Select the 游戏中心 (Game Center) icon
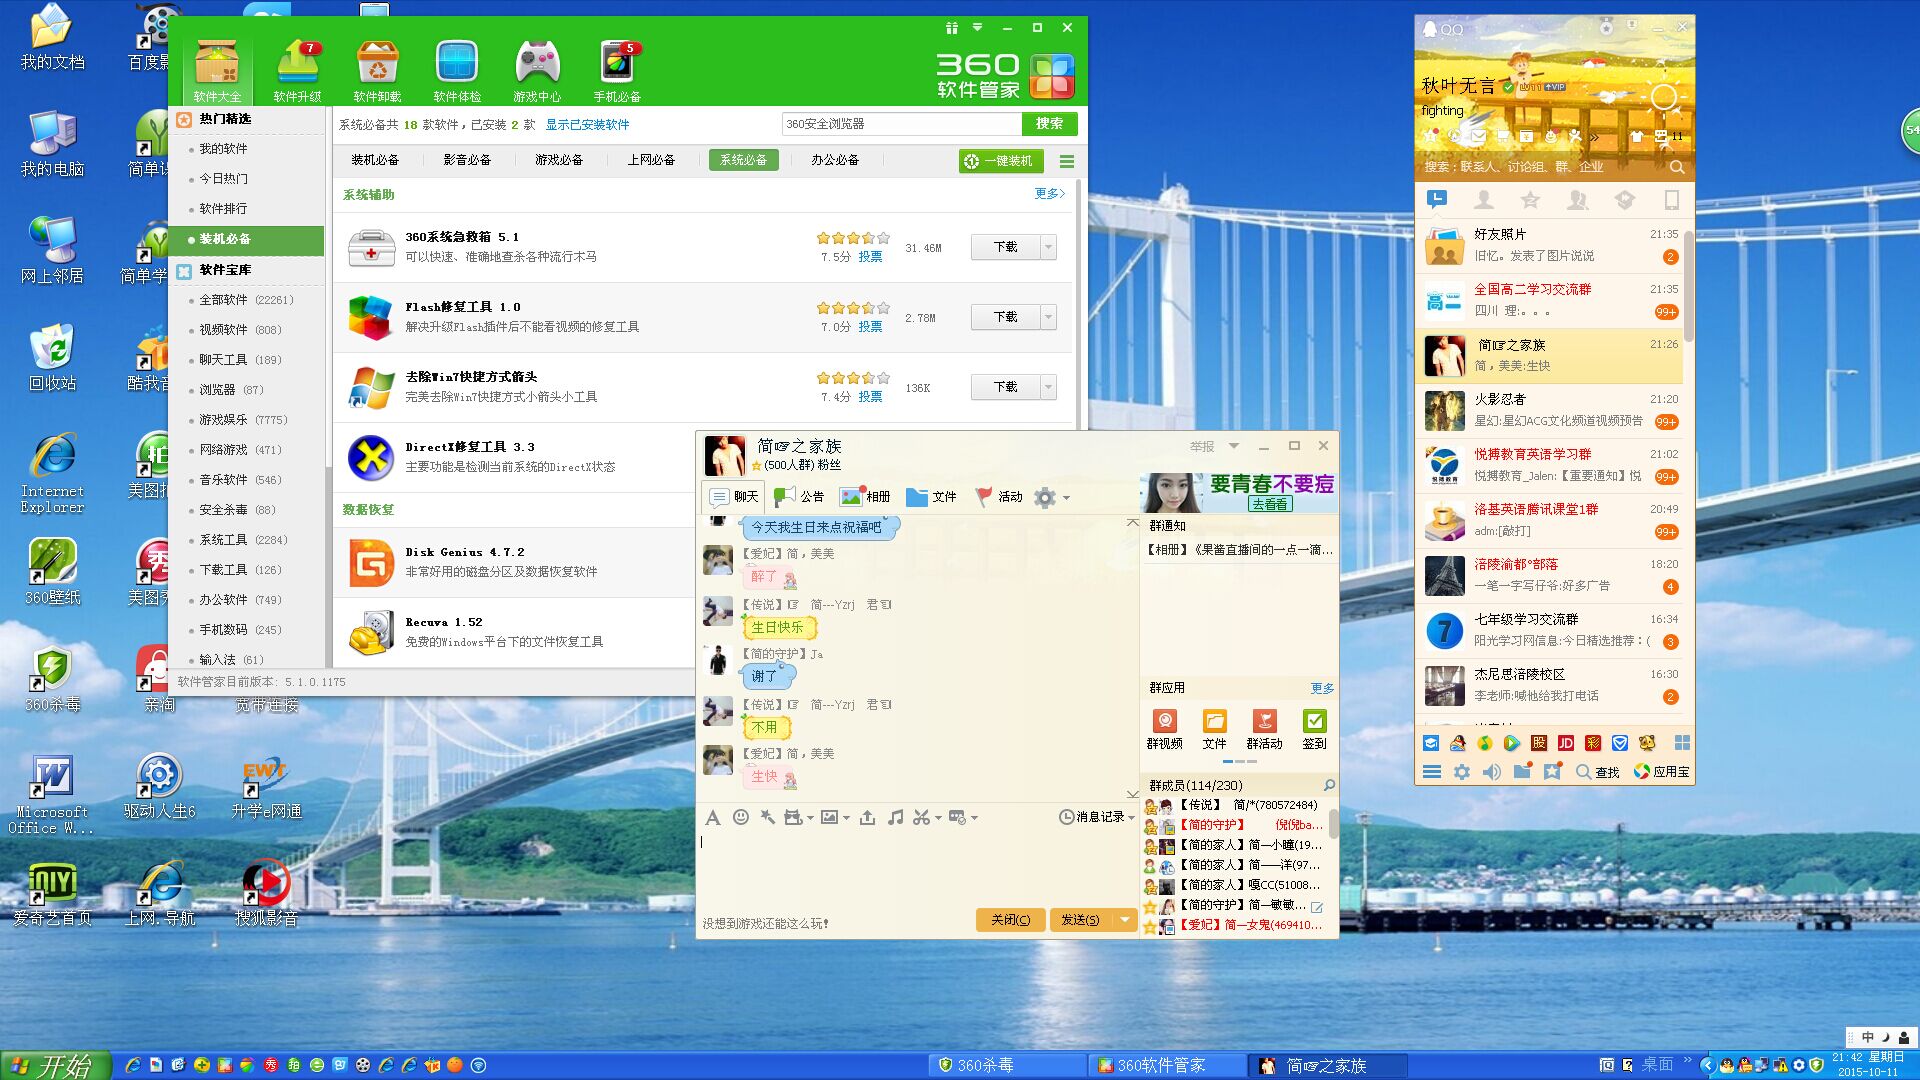Image resolution: width=1920 pixels, height=1080 pixels. [538, 68]
